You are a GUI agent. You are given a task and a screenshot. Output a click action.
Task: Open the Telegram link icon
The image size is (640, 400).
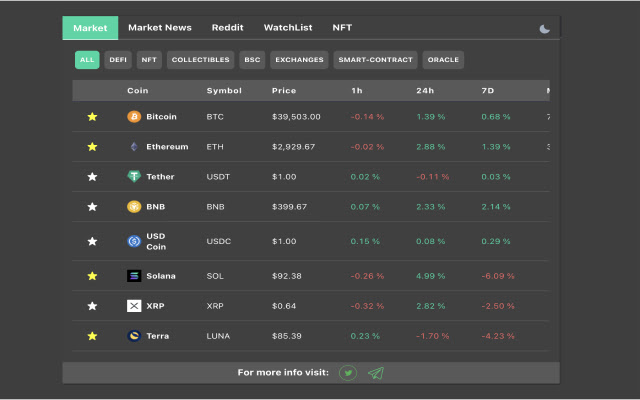tap(376, 373)
